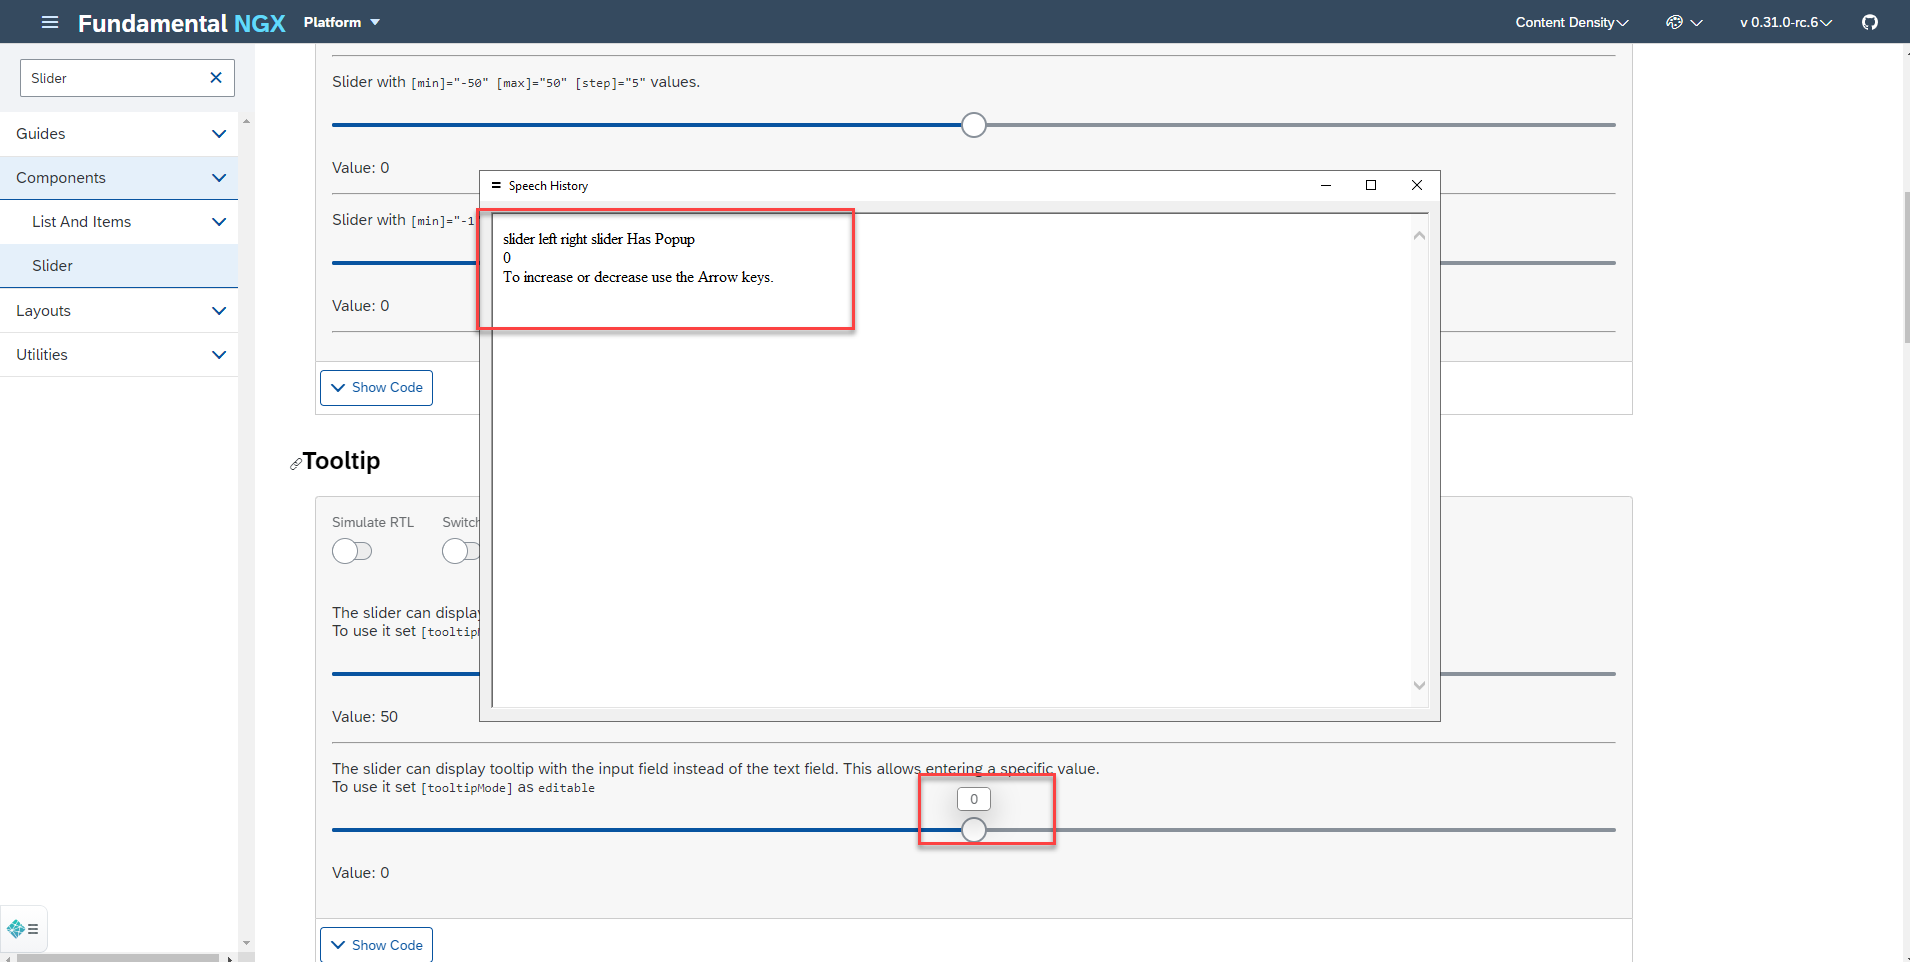Open the navigation hamburger menu
Screen dimensions: 1910x962
(x=49, y=21)
